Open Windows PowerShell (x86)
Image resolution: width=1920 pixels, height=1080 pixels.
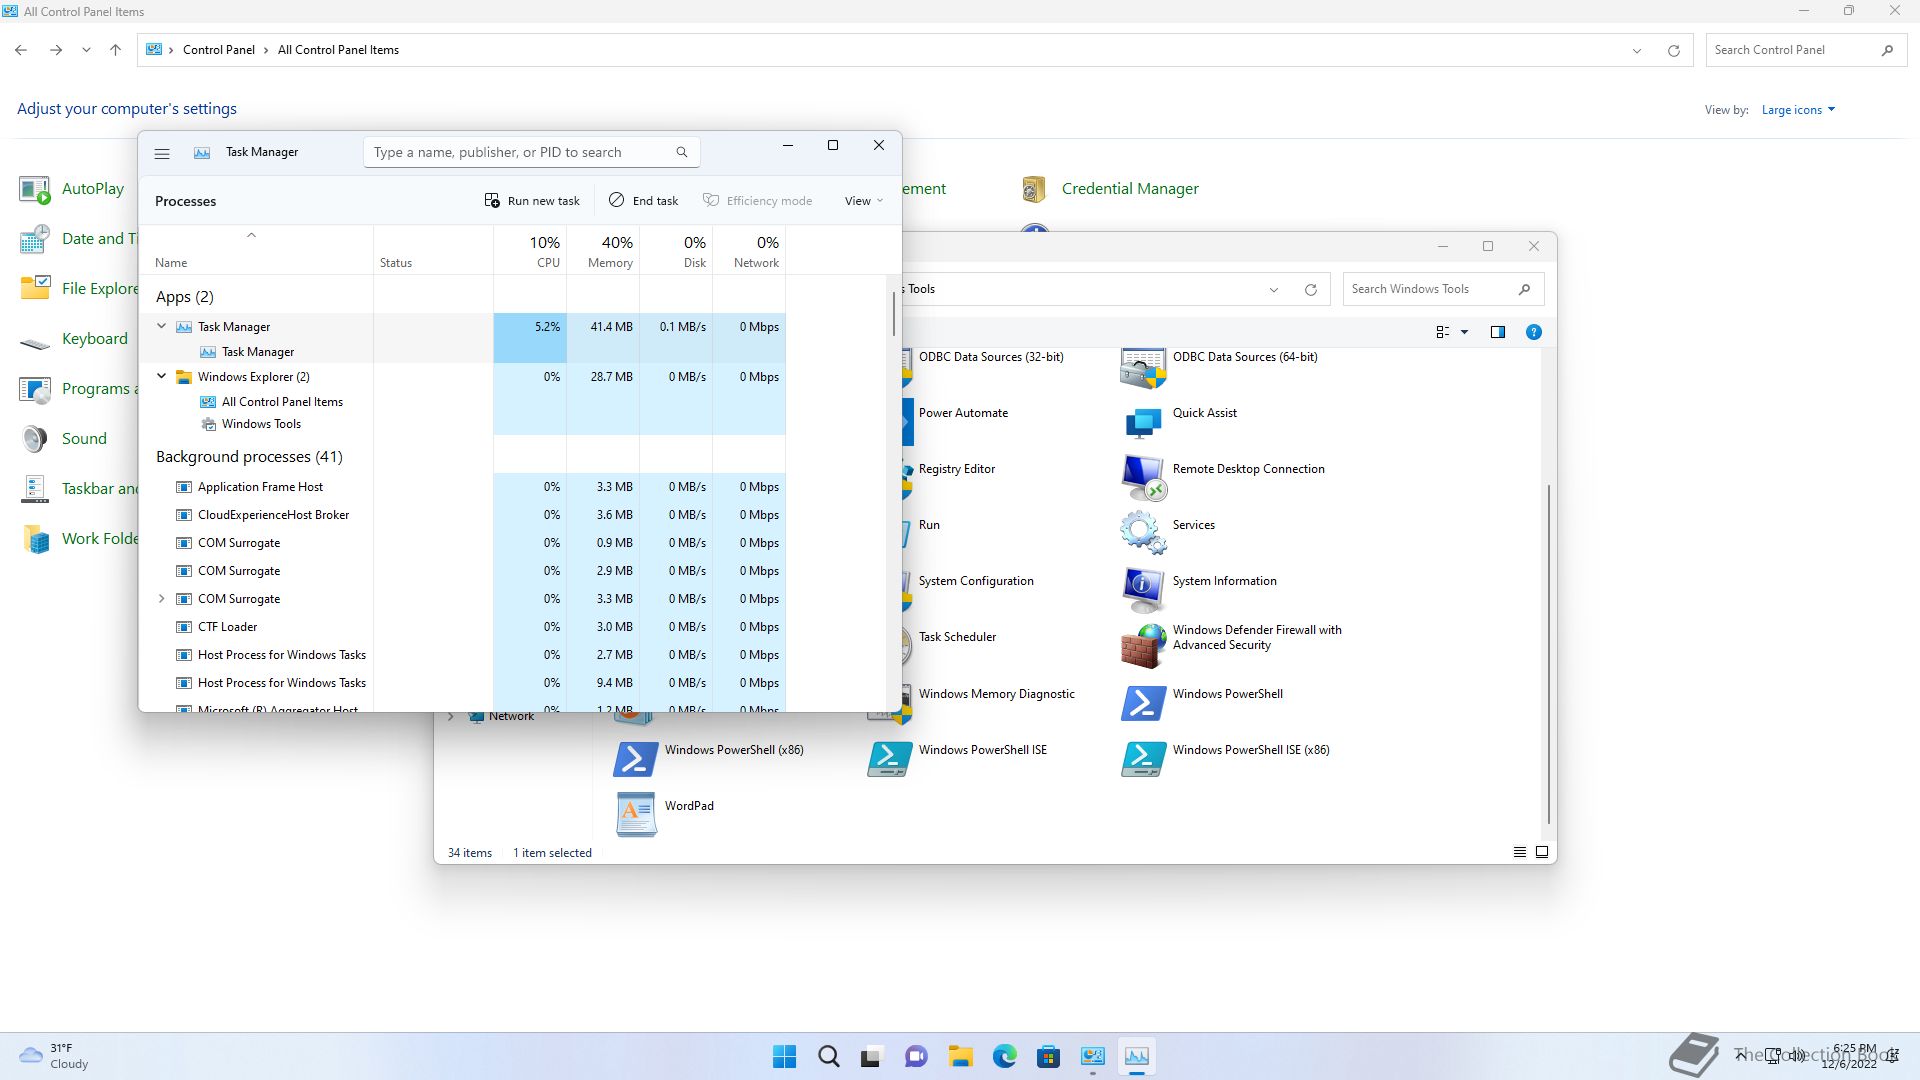tap(709, 759)
